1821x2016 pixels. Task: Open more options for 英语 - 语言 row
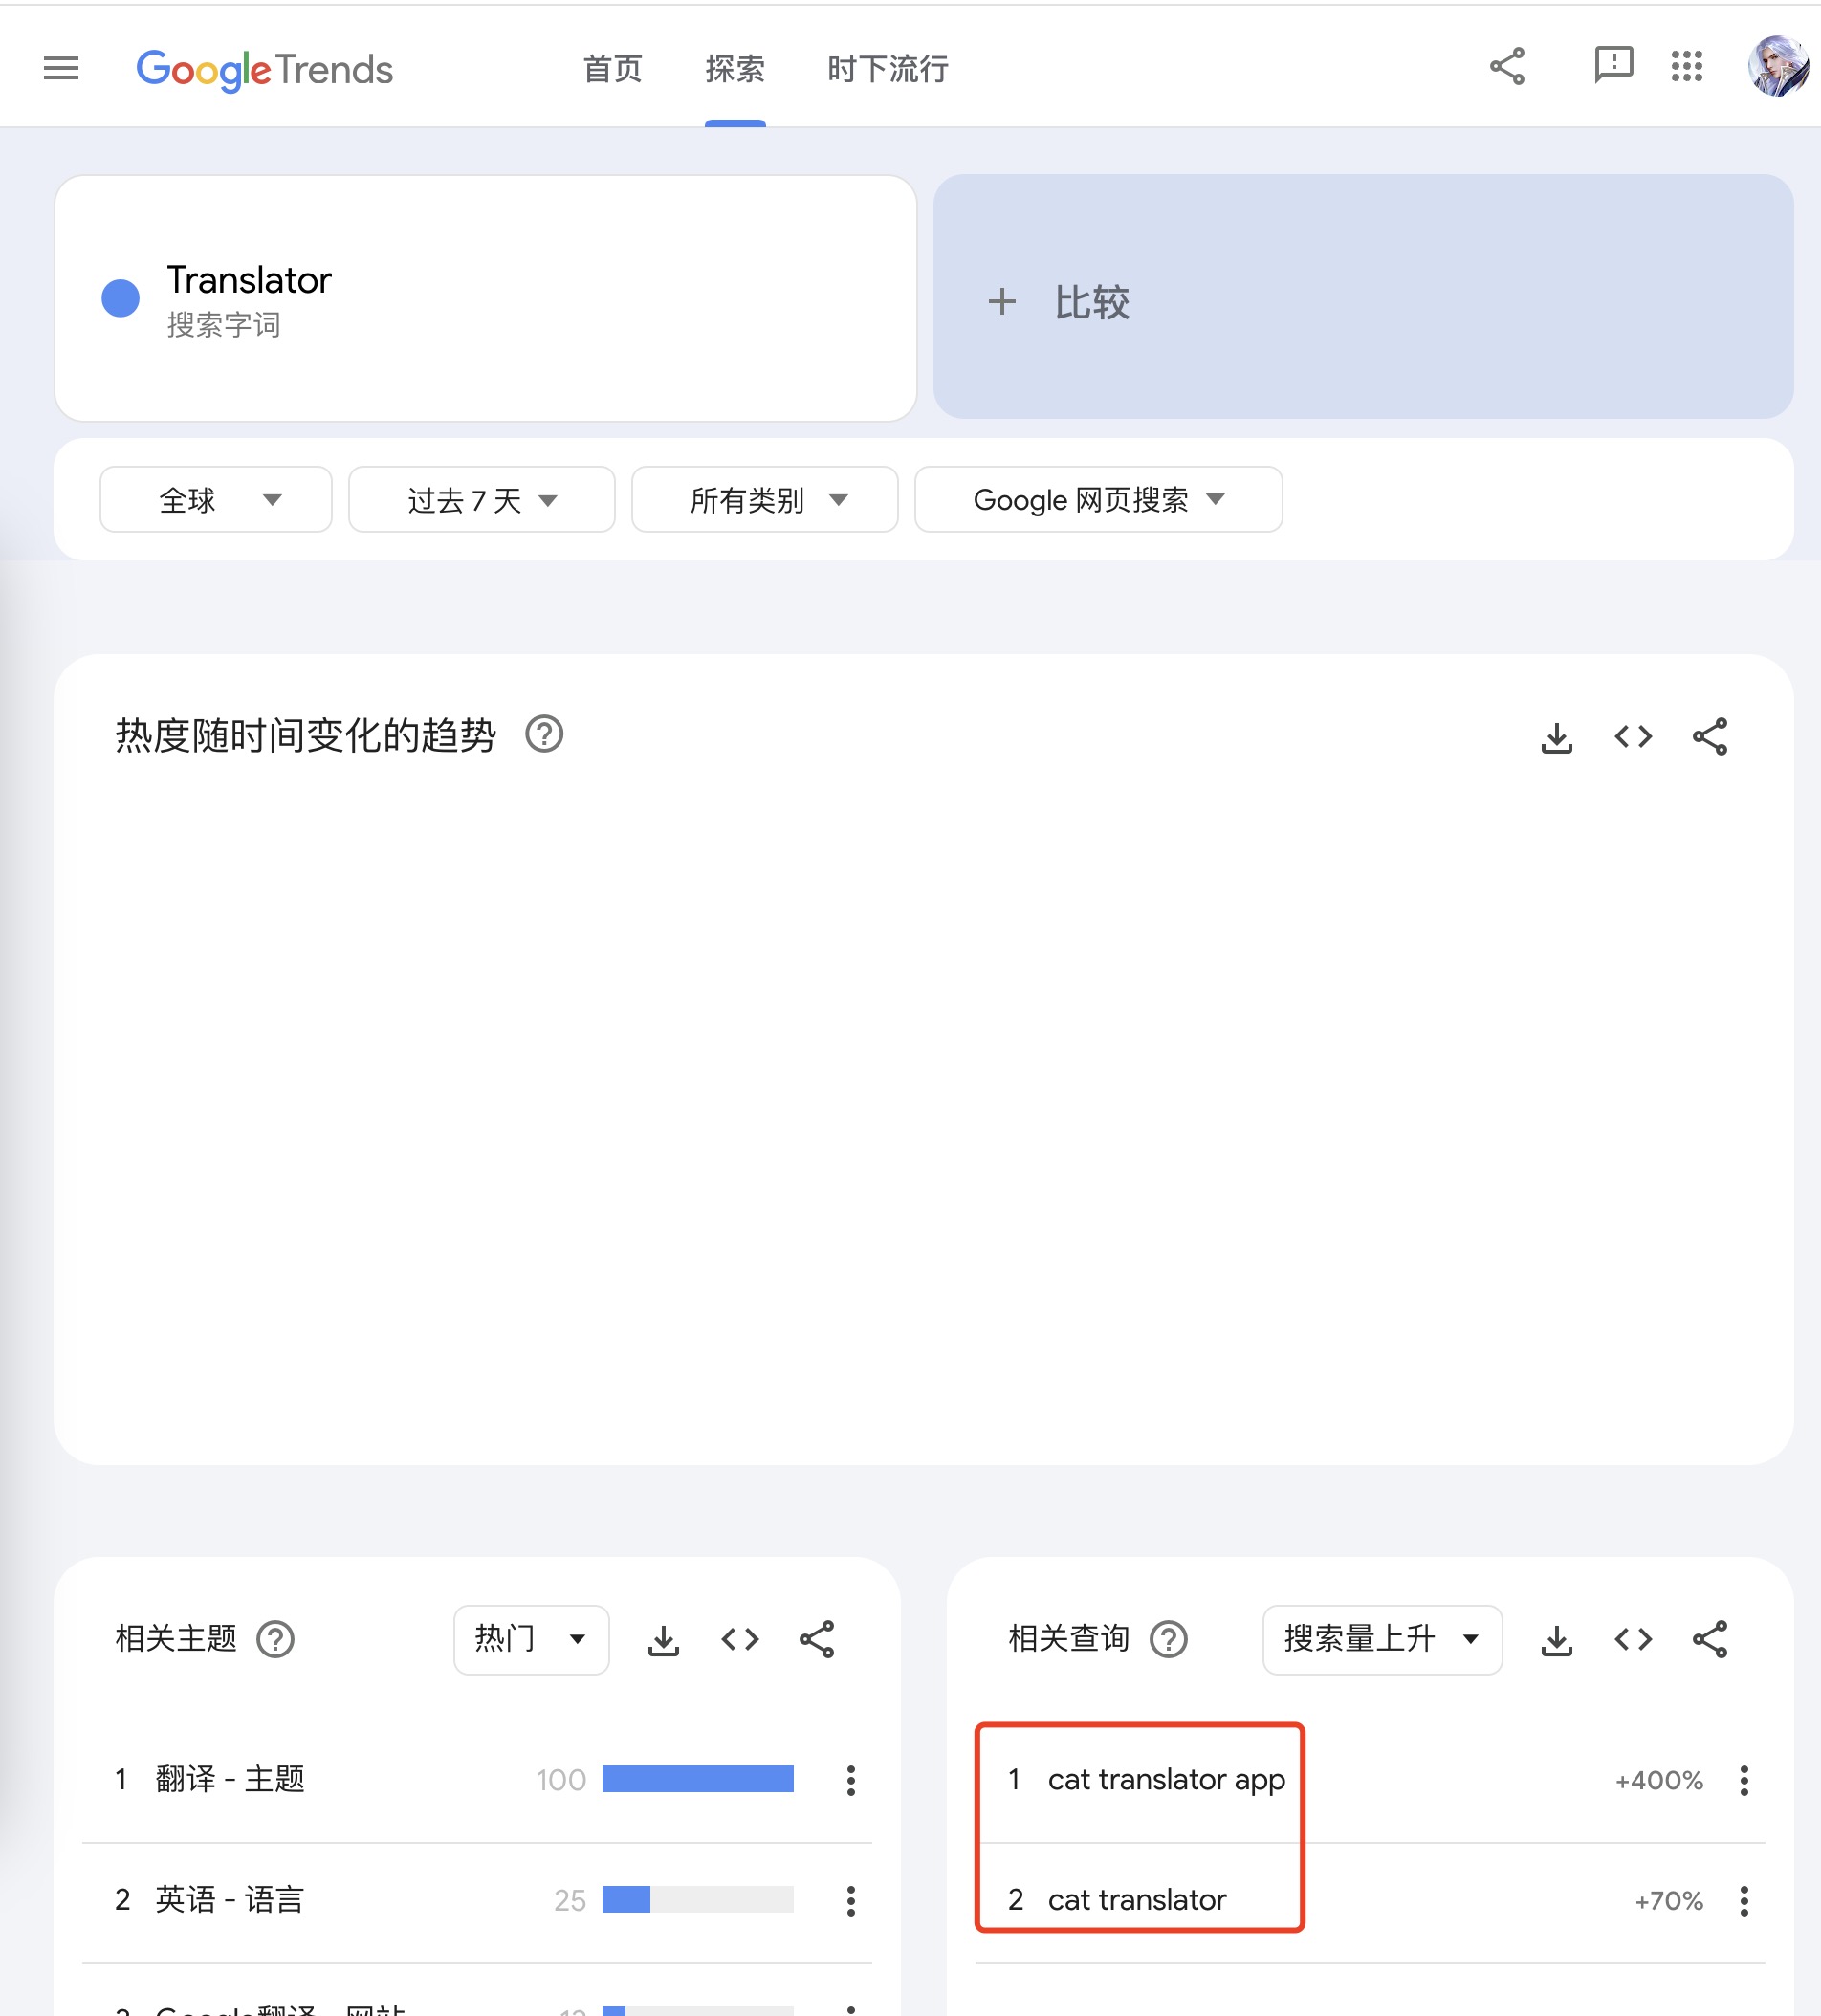851,1901
